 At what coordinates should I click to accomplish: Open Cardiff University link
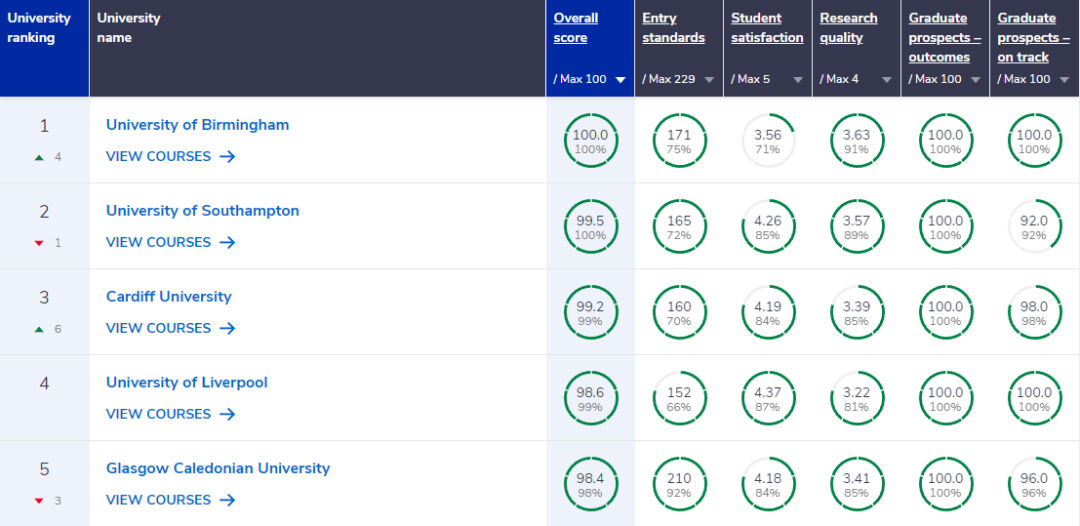pyautogui.click(x=169, y=297)
